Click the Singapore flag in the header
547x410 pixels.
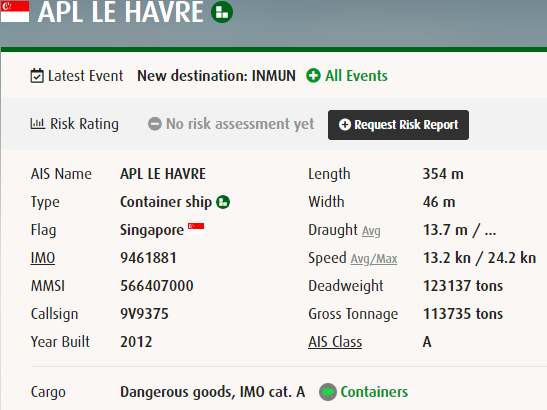click(x=15, y=11)
